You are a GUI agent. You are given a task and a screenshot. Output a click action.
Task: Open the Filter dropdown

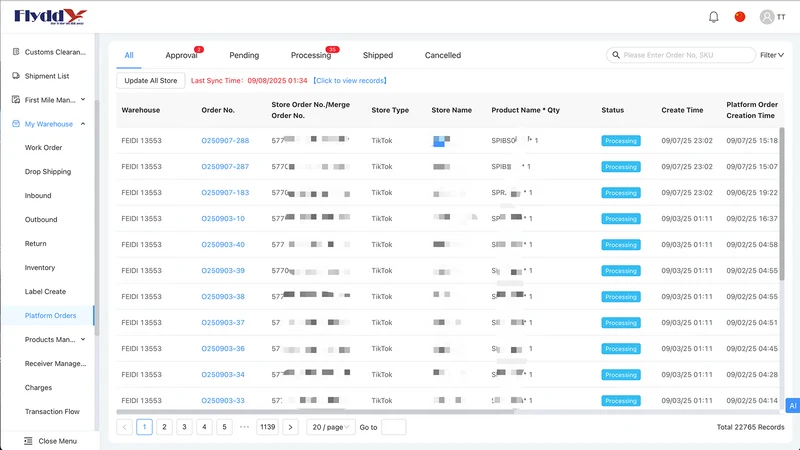tap(771, 55)
